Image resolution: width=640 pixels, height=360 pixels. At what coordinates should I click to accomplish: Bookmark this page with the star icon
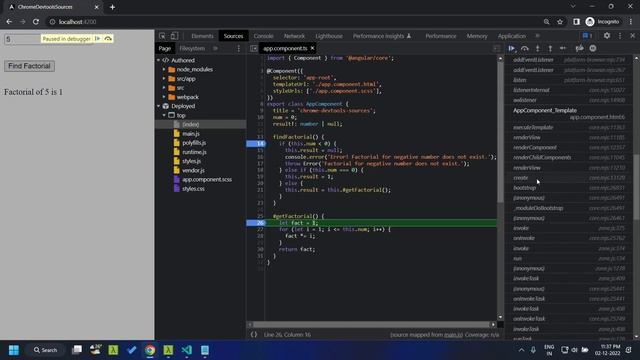(560, 22)
